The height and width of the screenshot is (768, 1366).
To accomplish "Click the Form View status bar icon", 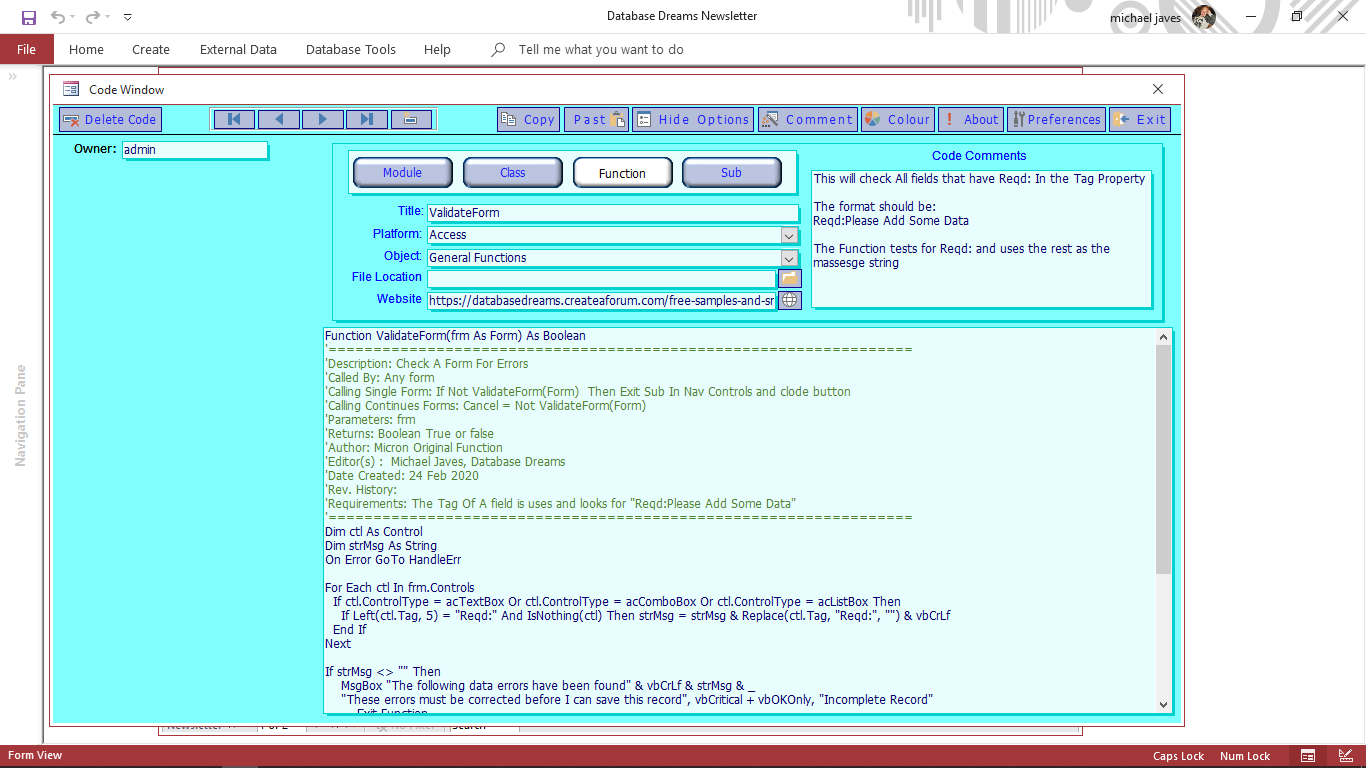I will pos(1307,756).
